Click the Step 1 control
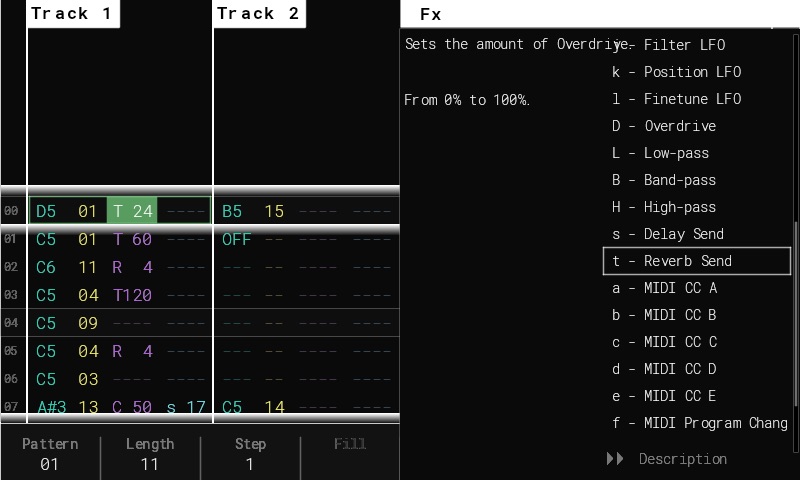 pyautogui.click(x=250, y=453)
